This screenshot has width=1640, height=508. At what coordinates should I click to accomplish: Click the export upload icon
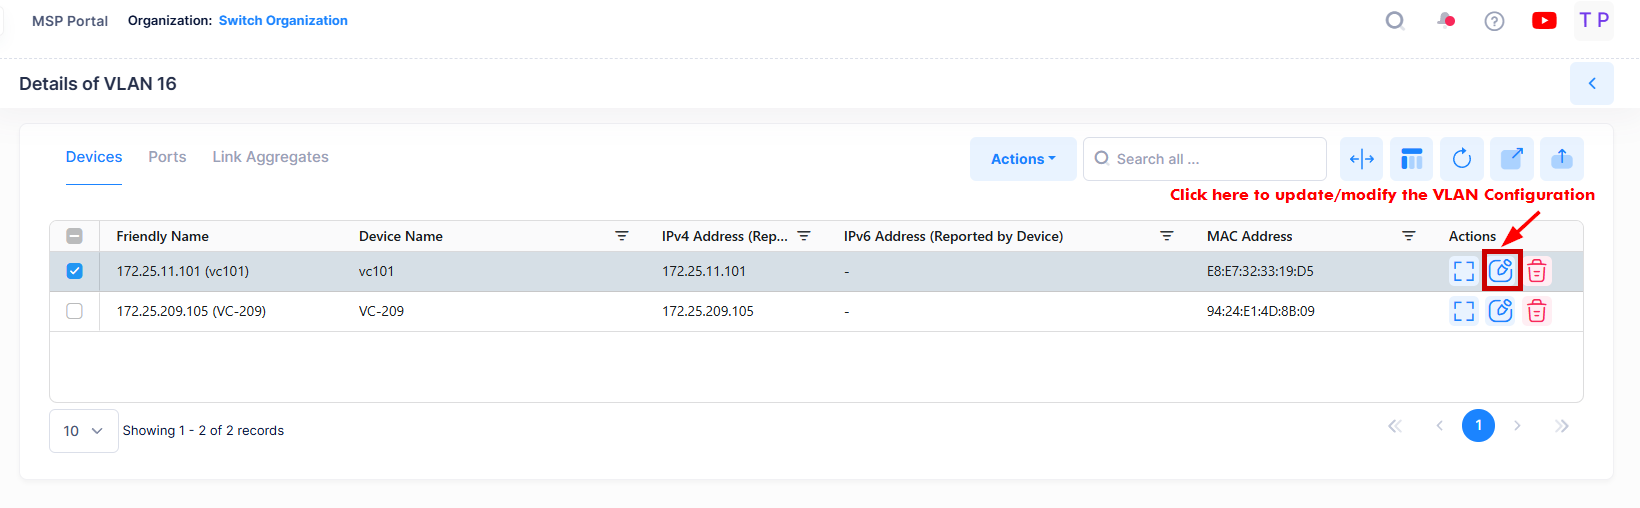(x=1562, y=159)
